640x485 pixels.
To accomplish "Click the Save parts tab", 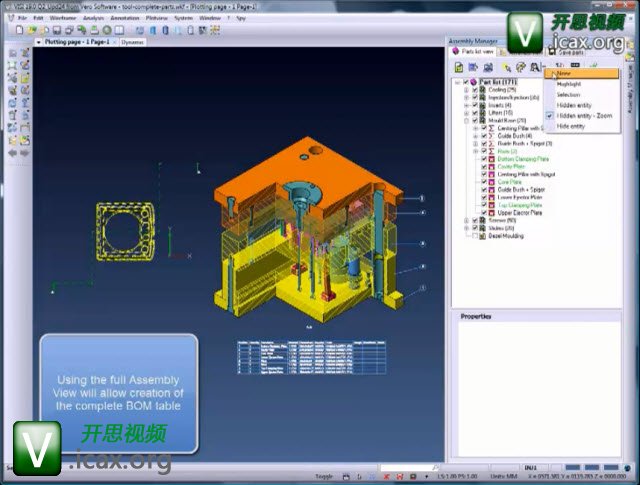I will coord(568,52).
